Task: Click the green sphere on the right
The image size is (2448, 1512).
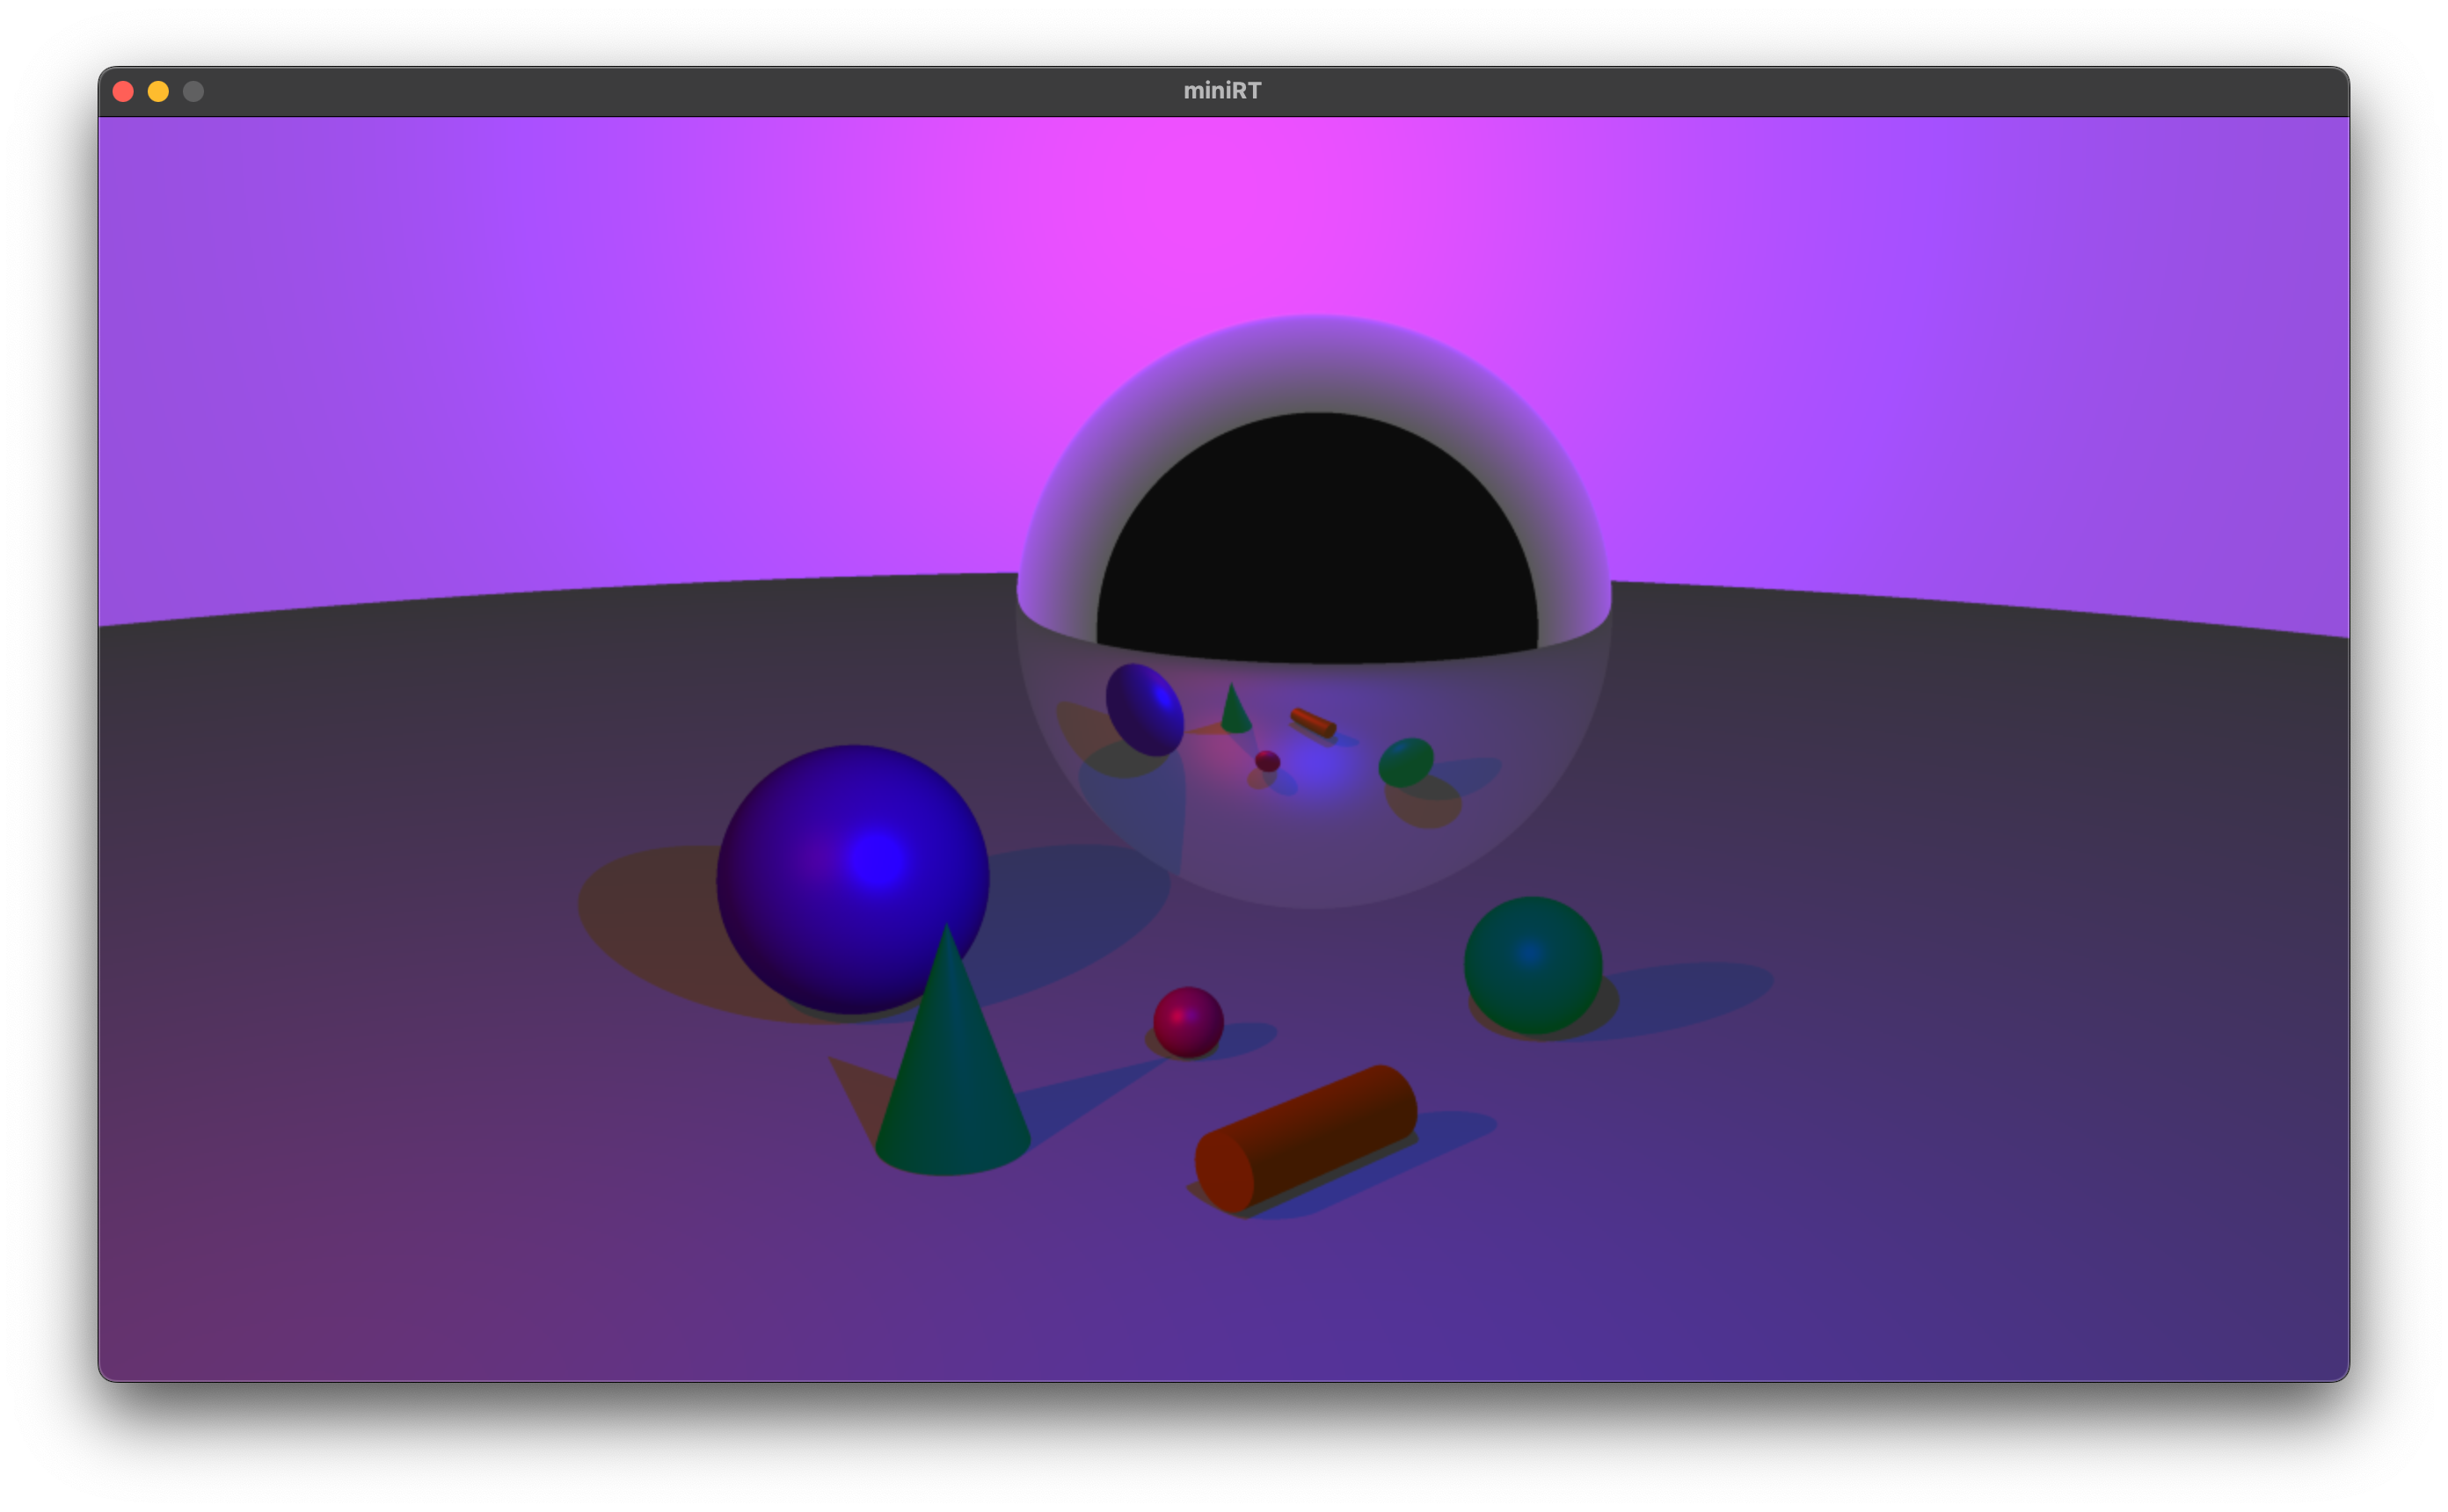Action: point(1532,964)
